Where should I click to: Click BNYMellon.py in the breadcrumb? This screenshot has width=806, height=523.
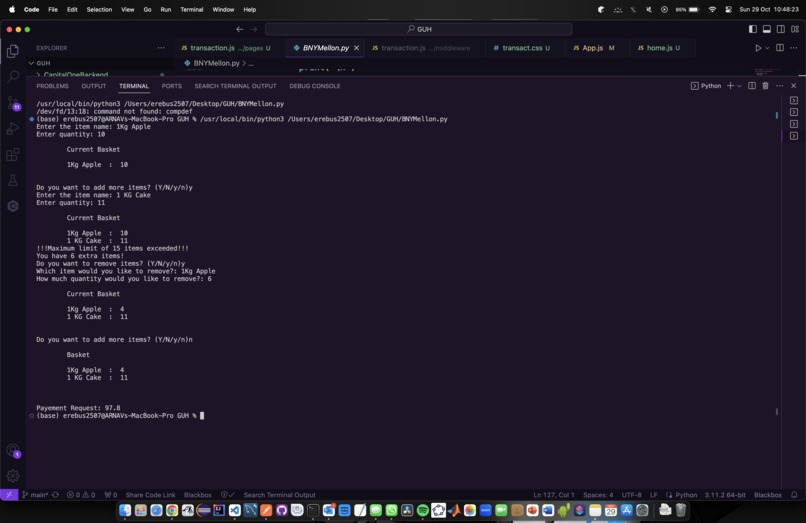(216, 63)
